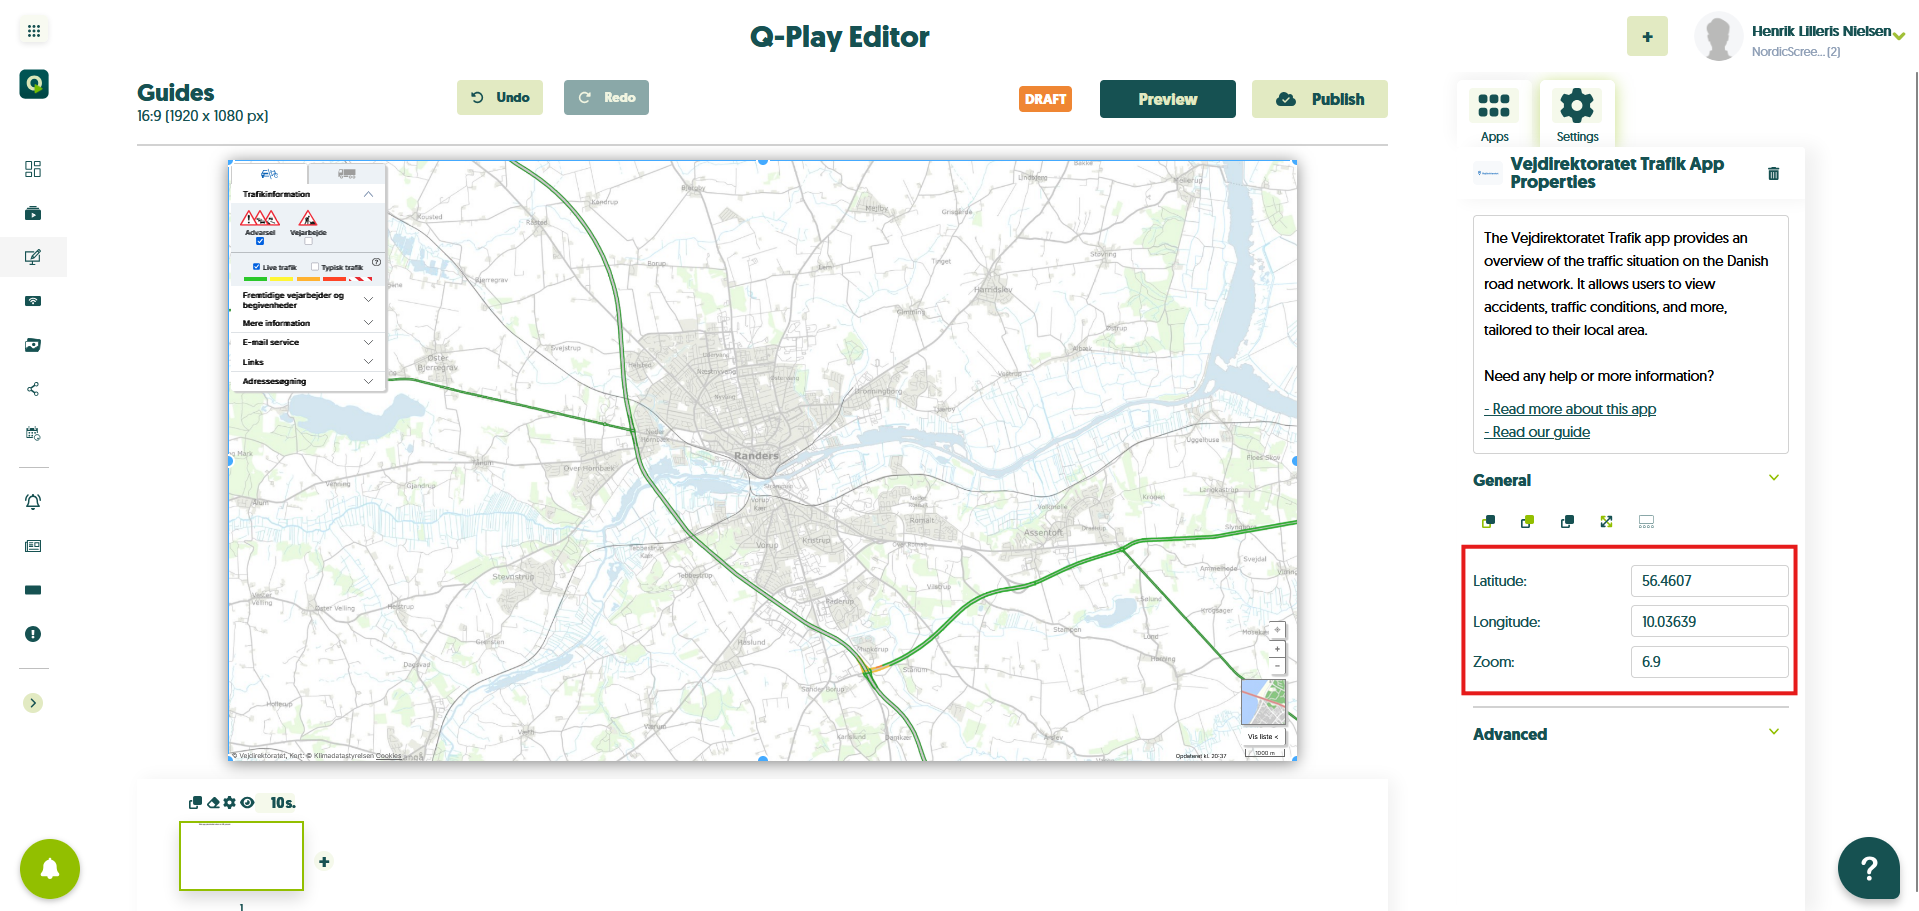Screen dimensions: 1919x911
Task: Click the slide eraser icon
Action: tap(213, 803)
